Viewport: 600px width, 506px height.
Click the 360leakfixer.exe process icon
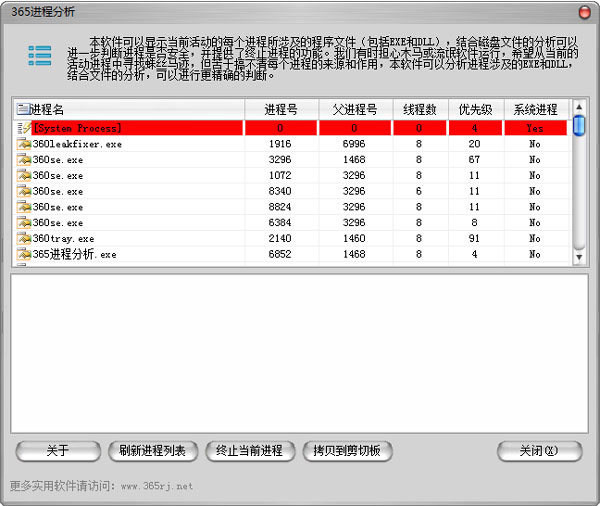coord(24,144)
